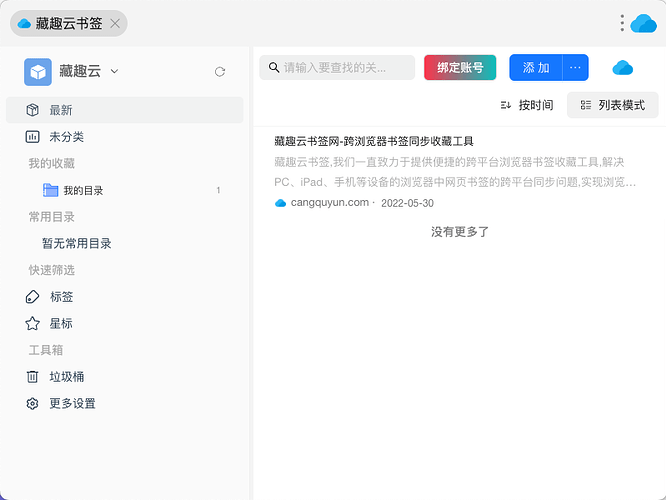Toggle 列表模式 list view mode
This screenshot has height=500, width=666.
click(612, 105)
